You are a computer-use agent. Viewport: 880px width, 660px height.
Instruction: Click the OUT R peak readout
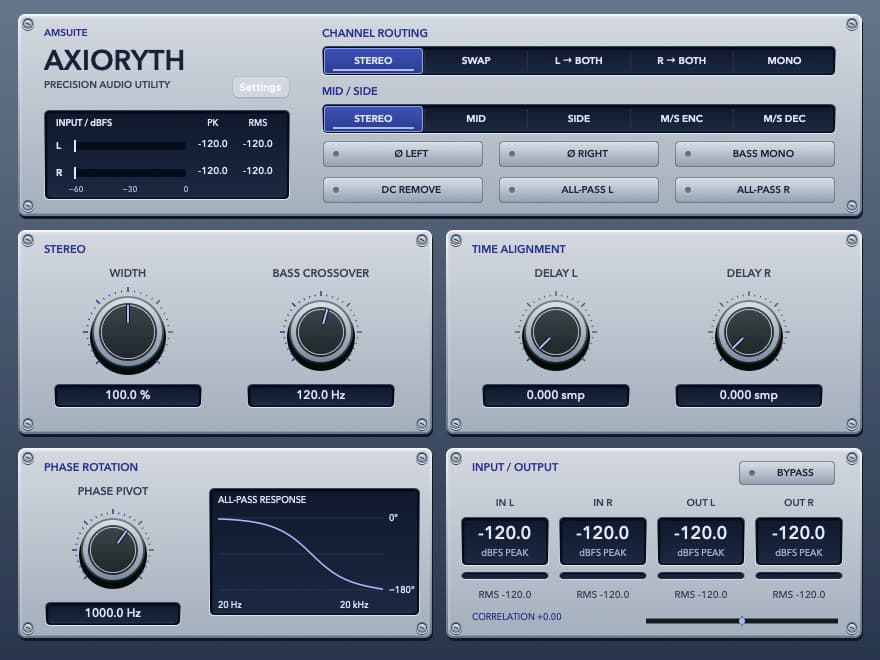[x=799, y=541]
